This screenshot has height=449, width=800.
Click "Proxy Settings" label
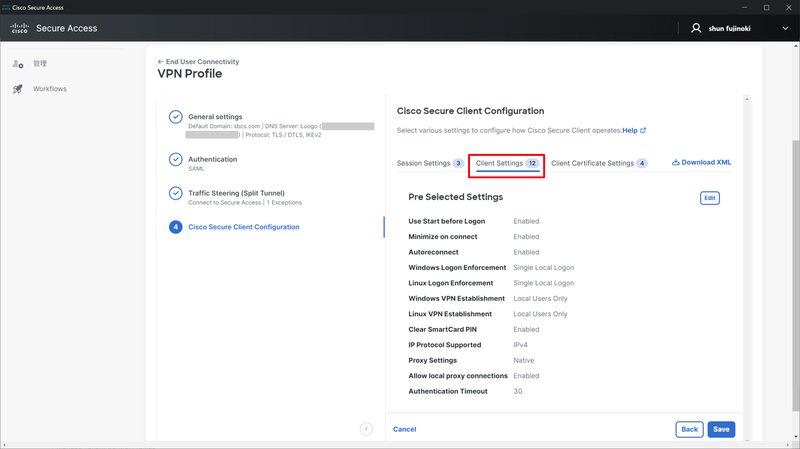[433, 360]
